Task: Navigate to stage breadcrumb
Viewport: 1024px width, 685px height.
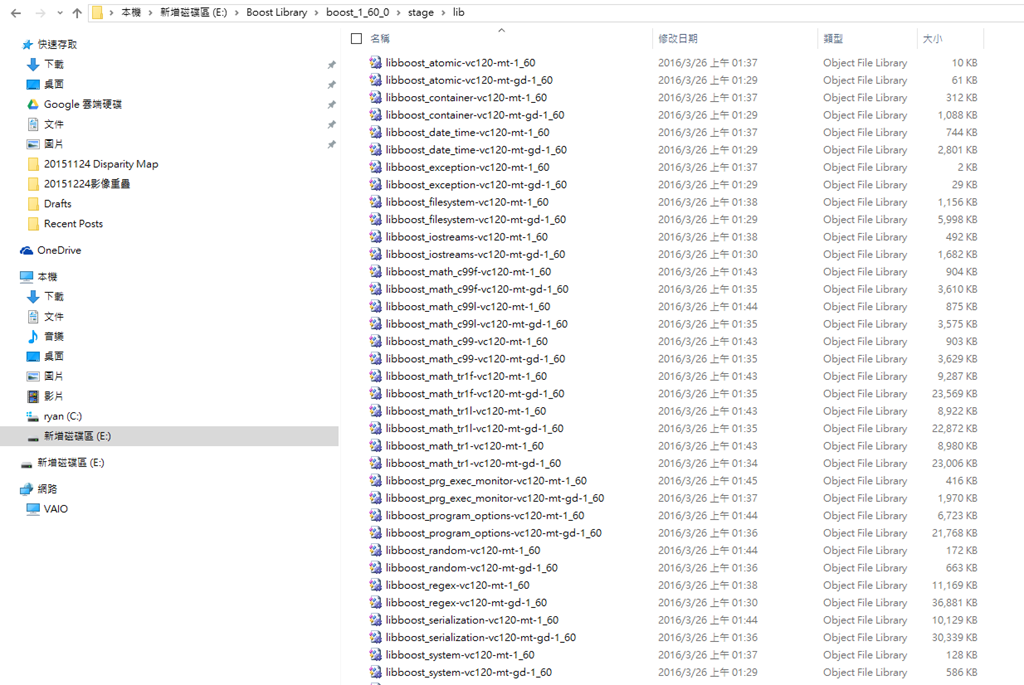Action: click(421, 12)
